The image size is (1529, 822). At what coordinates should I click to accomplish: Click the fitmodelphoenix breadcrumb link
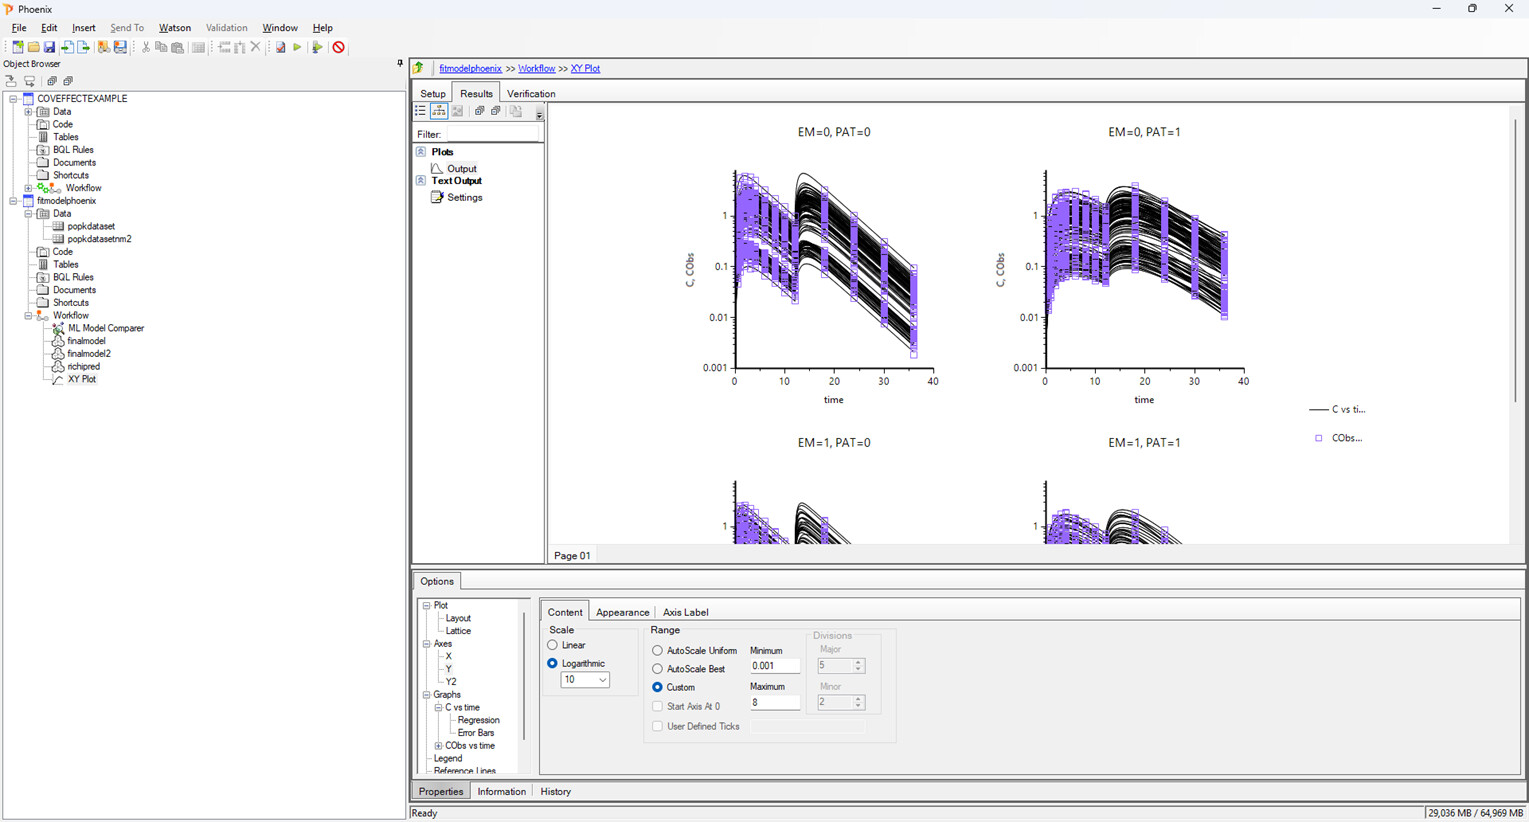[470, 69]
